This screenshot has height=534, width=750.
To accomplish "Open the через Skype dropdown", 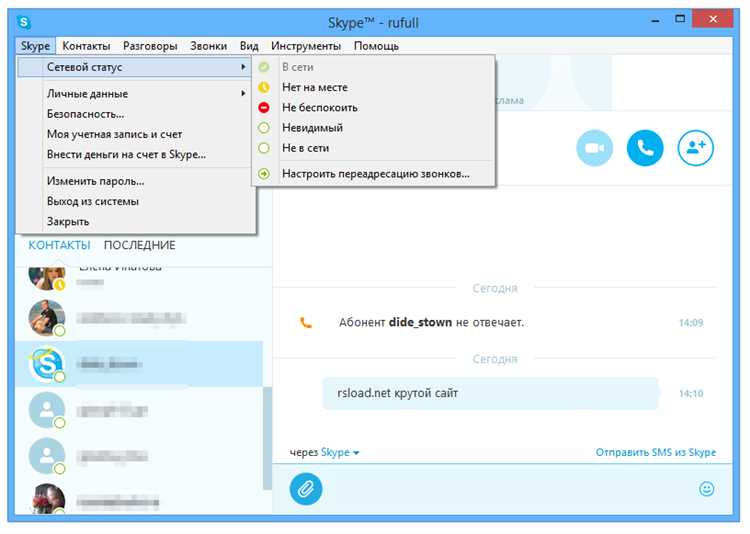I will (x=324, y=452).
